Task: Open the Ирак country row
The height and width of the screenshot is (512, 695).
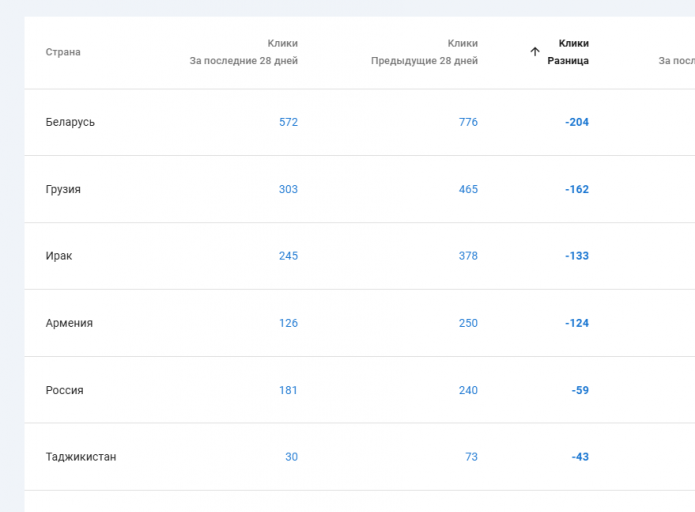Action: tap(59, 256)
